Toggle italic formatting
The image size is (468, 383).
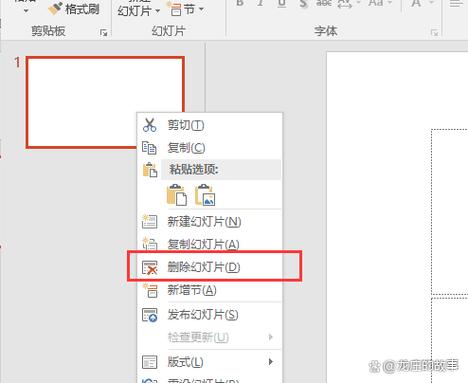[261, 3]
